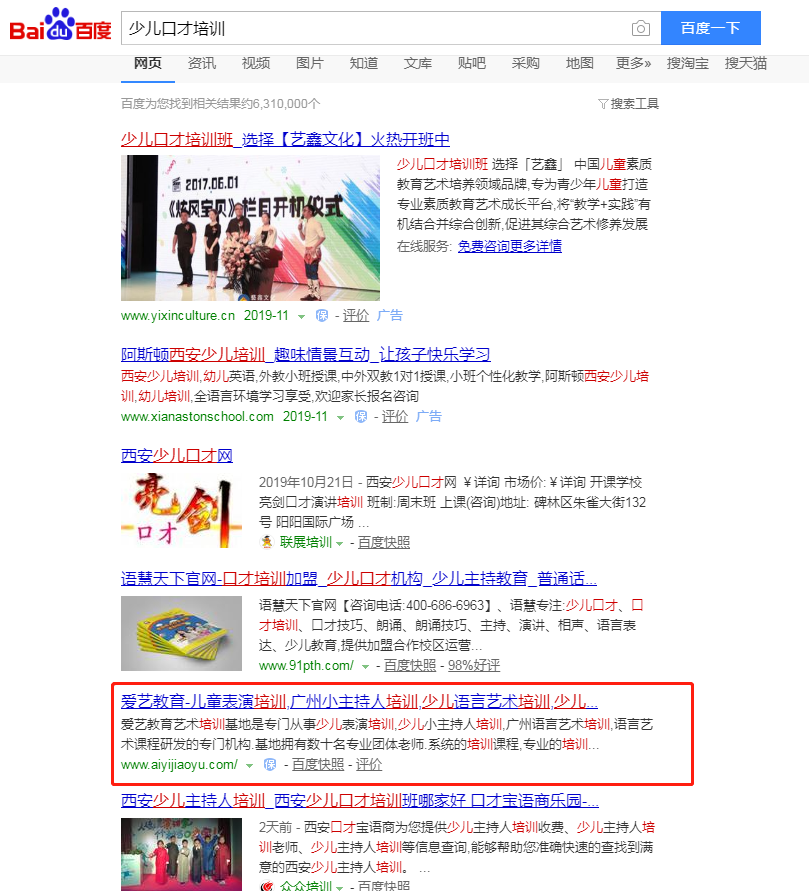809x891 pixels.
Task: Open 语慧天下官网 result title
Action: tap(359, 578)
